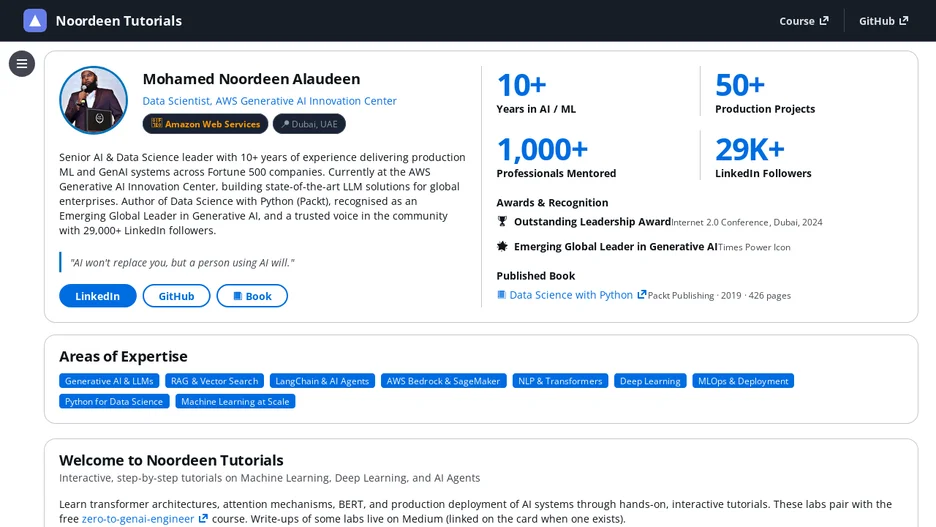Click the Outstanding Leadership Award text
This screenshot has width=936, height=527.
tap(592, 221)
